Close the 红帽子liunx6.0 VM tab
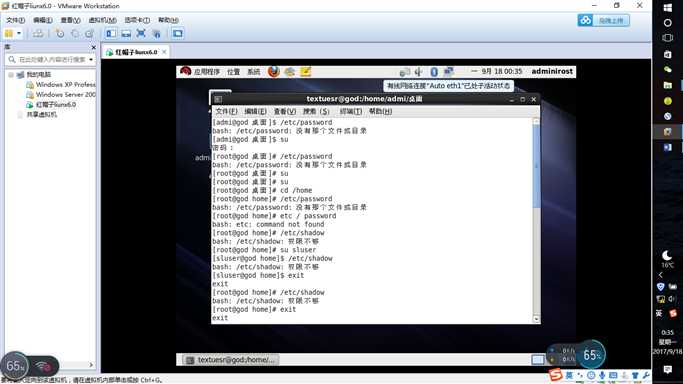The image size is (683, 384). click(164, 52)
